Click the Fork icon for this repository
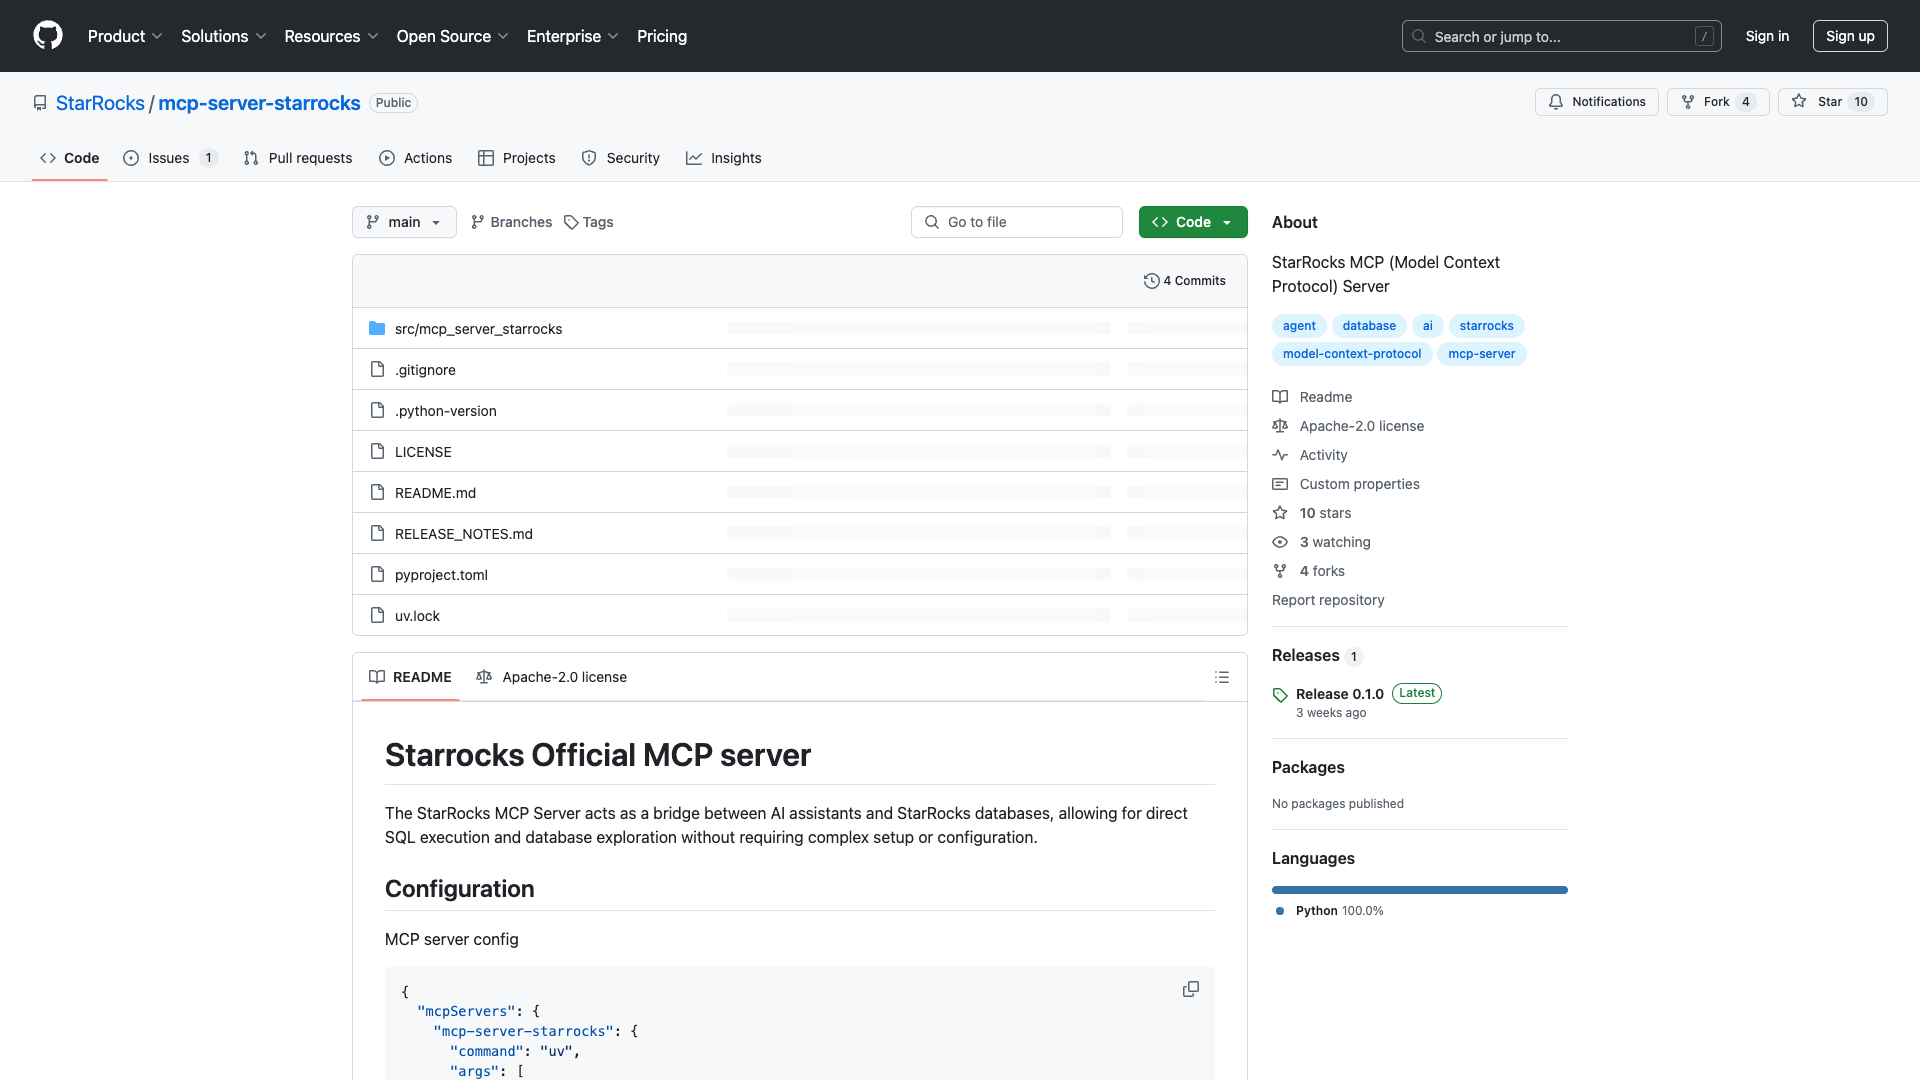 1687,101
